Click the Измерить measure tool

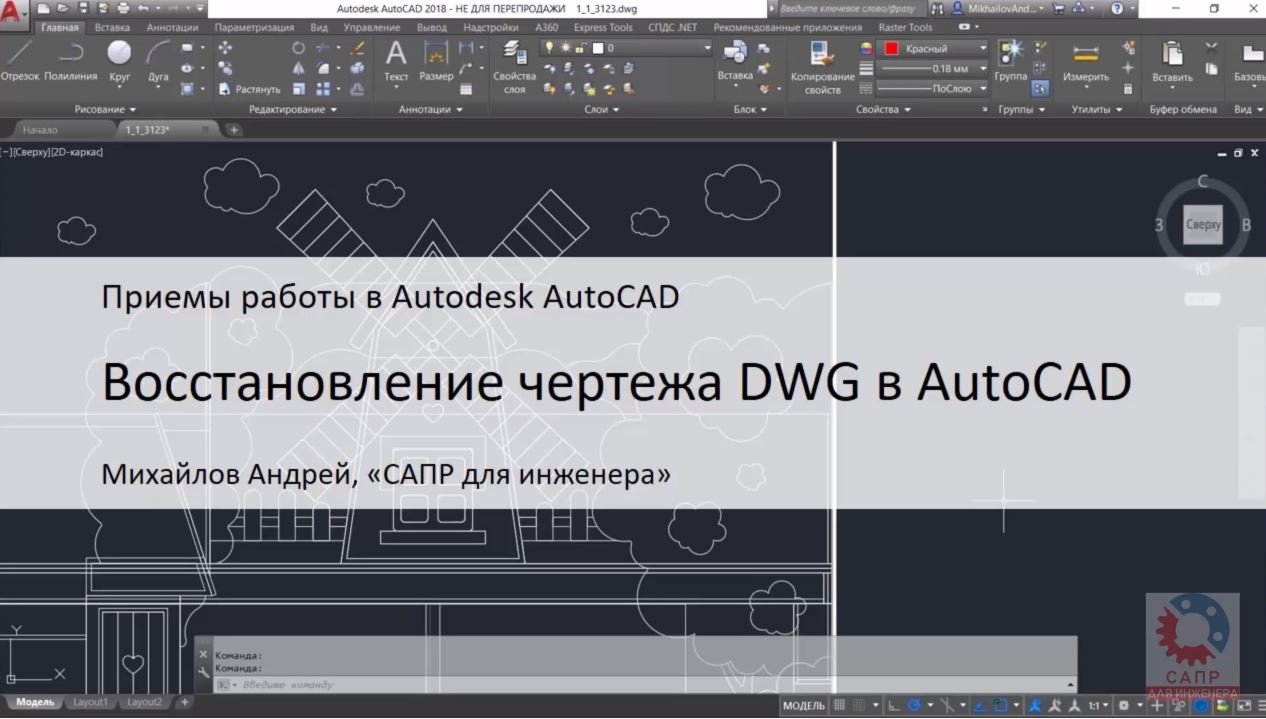1085,61
